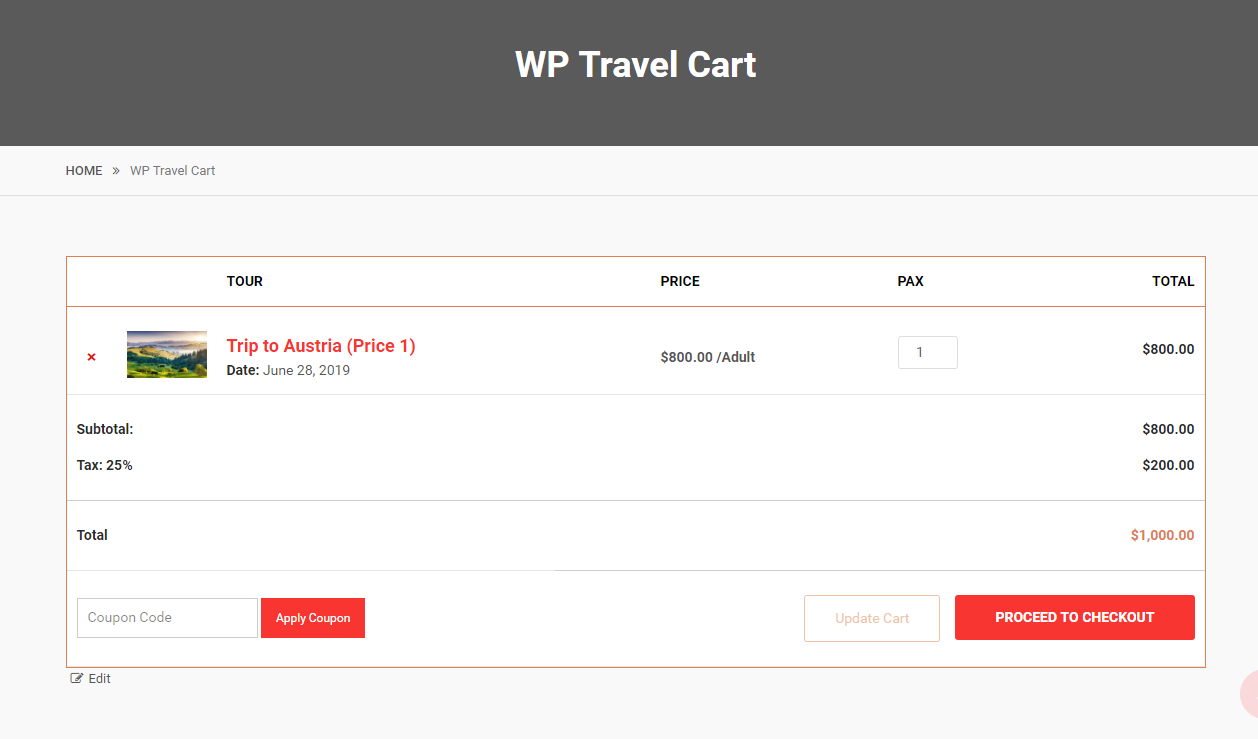Screen dimensions: 1258x739
Task: Click the TOUR column header
Action: tap(245, 282)
